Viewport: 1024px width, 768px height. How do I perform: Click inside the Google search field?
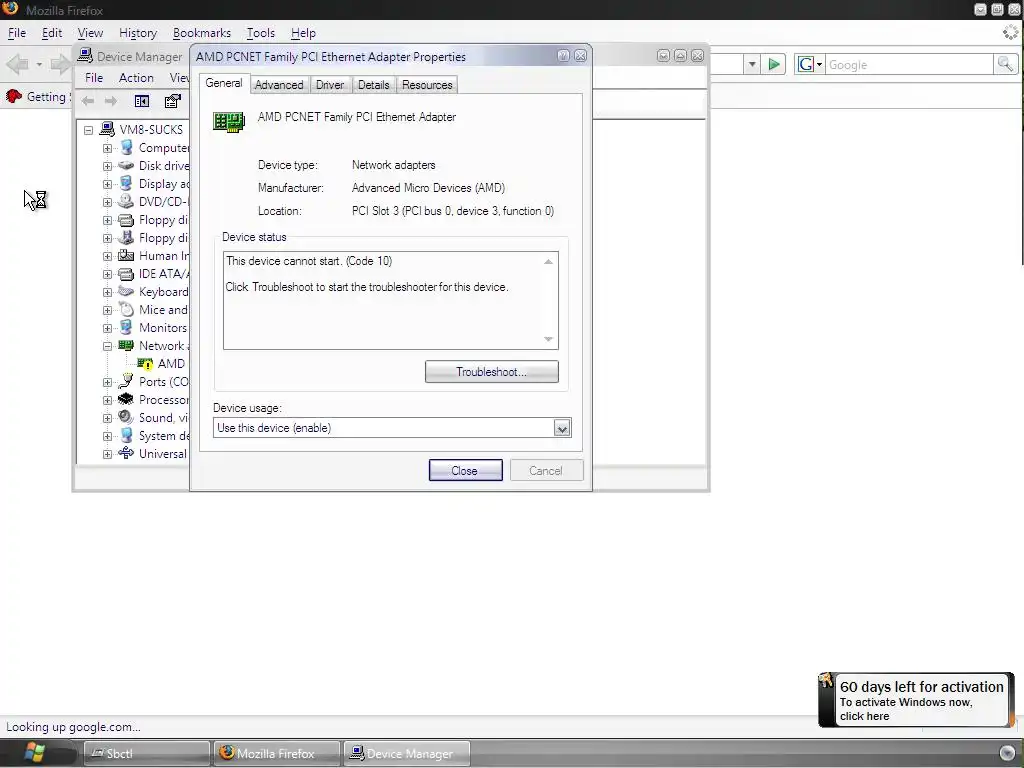coord(909,65)
